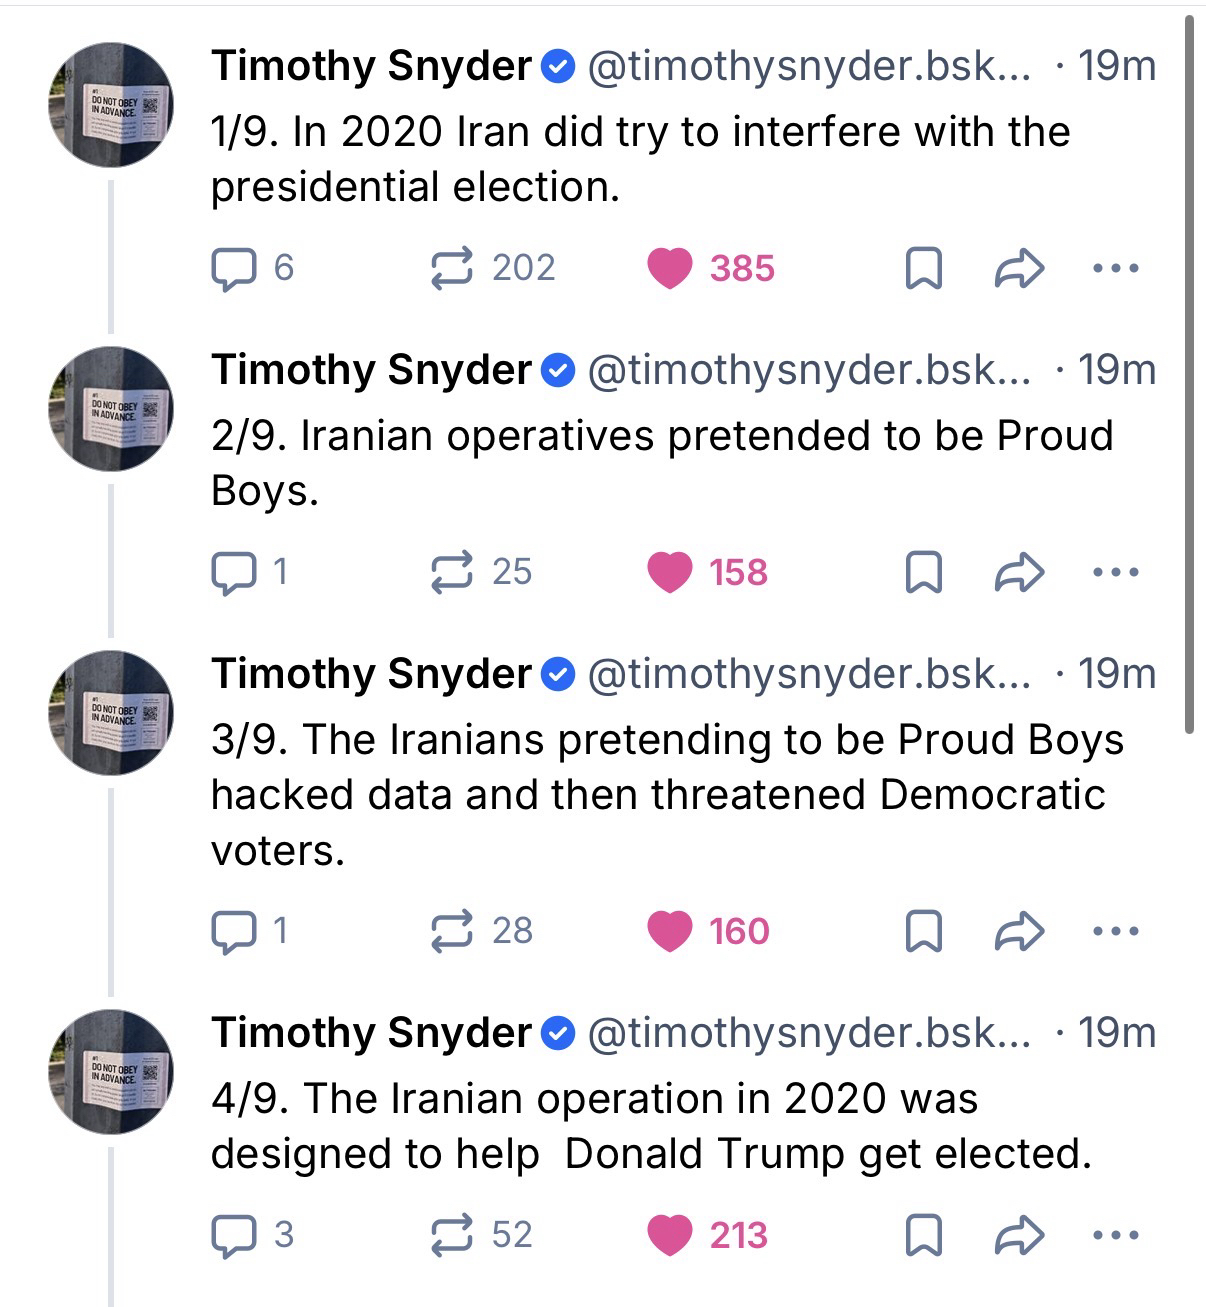Screen dimensions: 1206x1307
Task: Open the avatar thumbnail beside the 3/9 post
Action: point(112,713)
